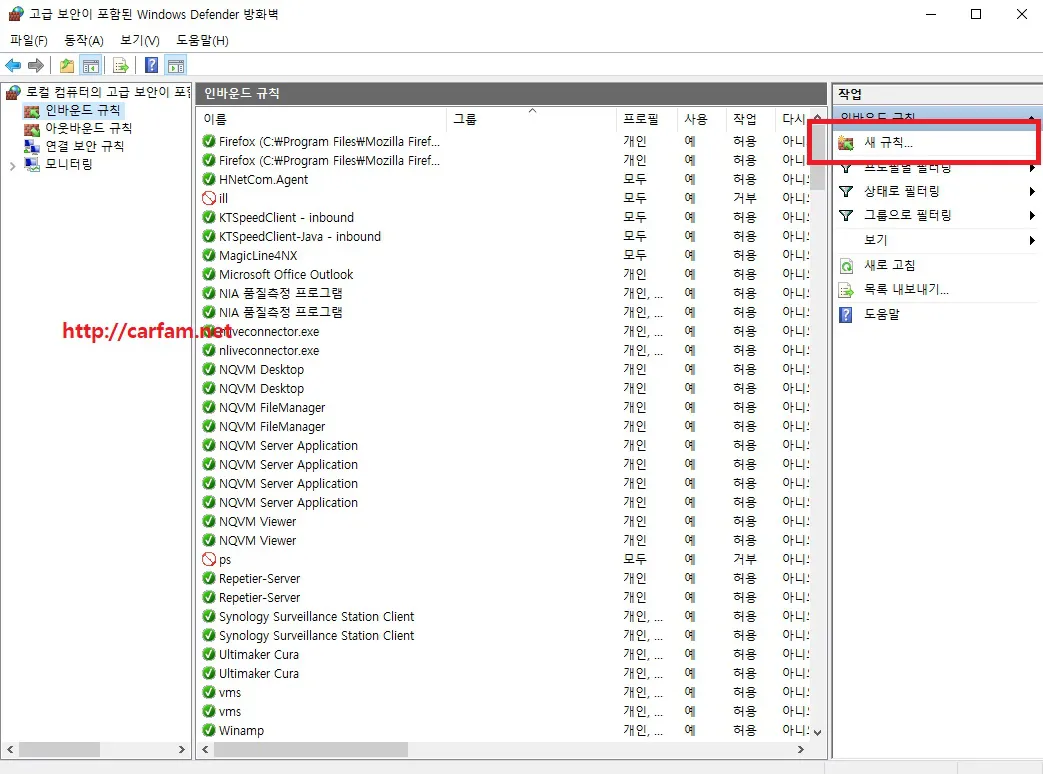Click the funnel icon next to 그룹으로 필터링
This screenshot has width=1043, height=774.
click(846, 215)
